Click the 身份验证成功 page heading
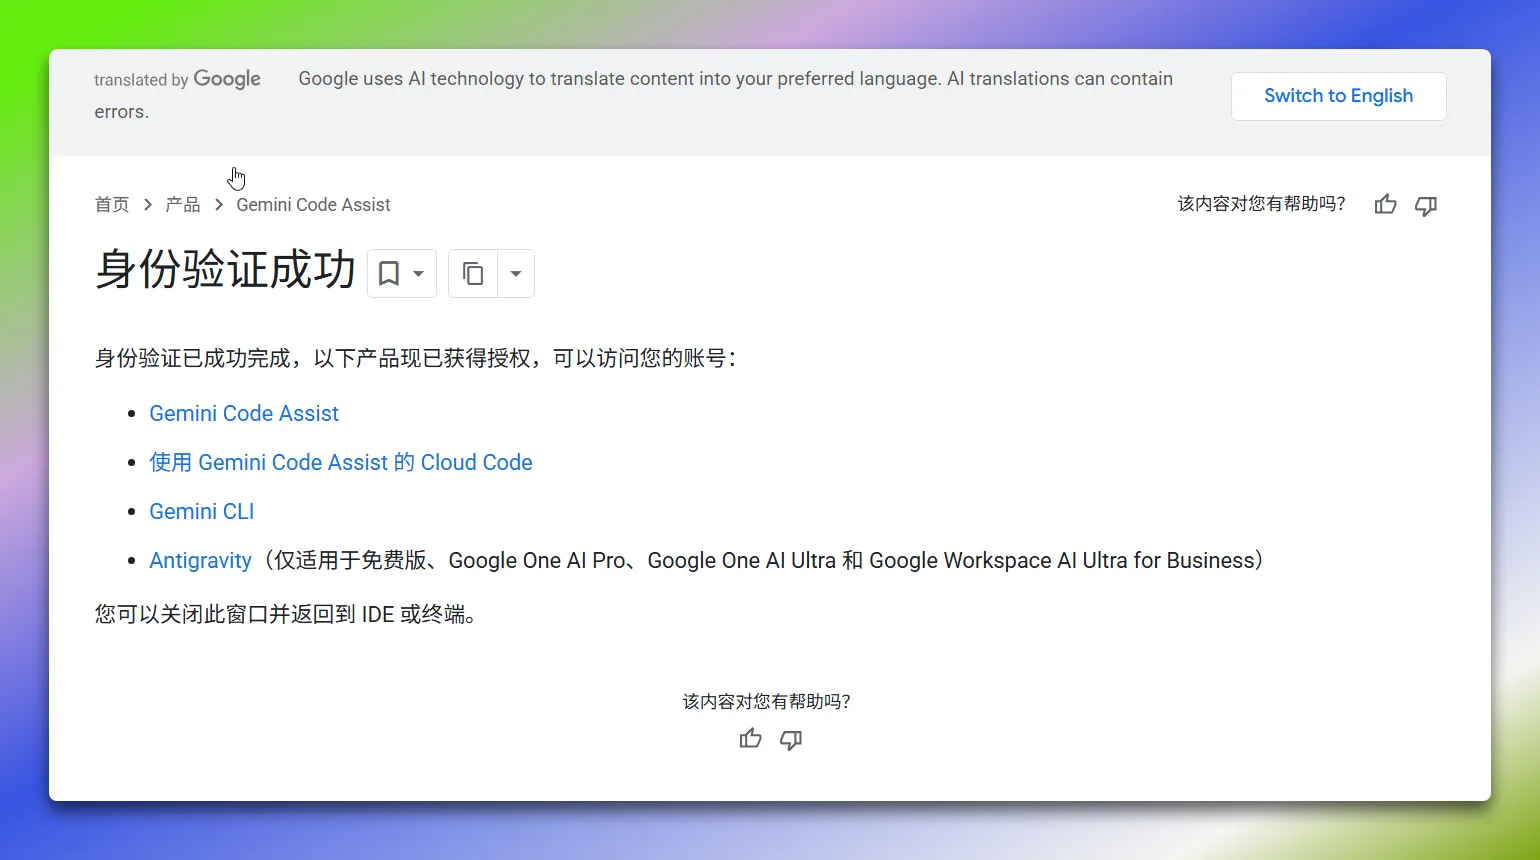This screenshot has width=1540, height=860. pos(225,270)
